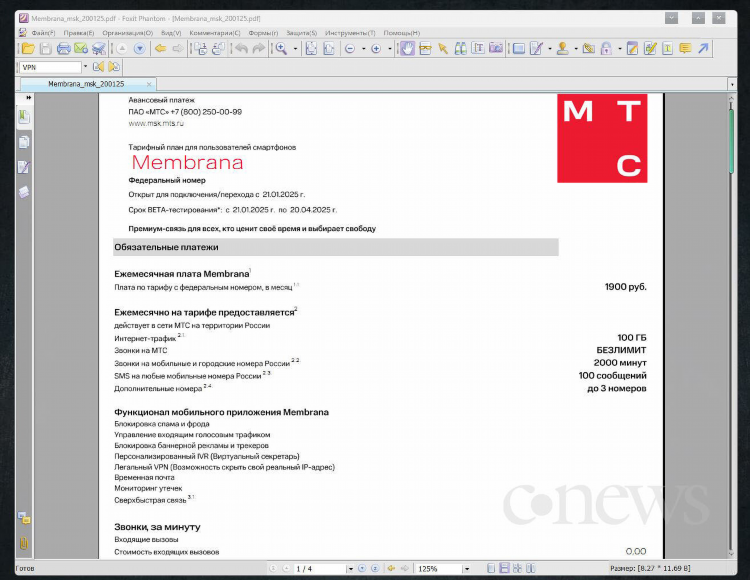
Task: Open the Инструменты menu
Action: (x=350, y=33)
